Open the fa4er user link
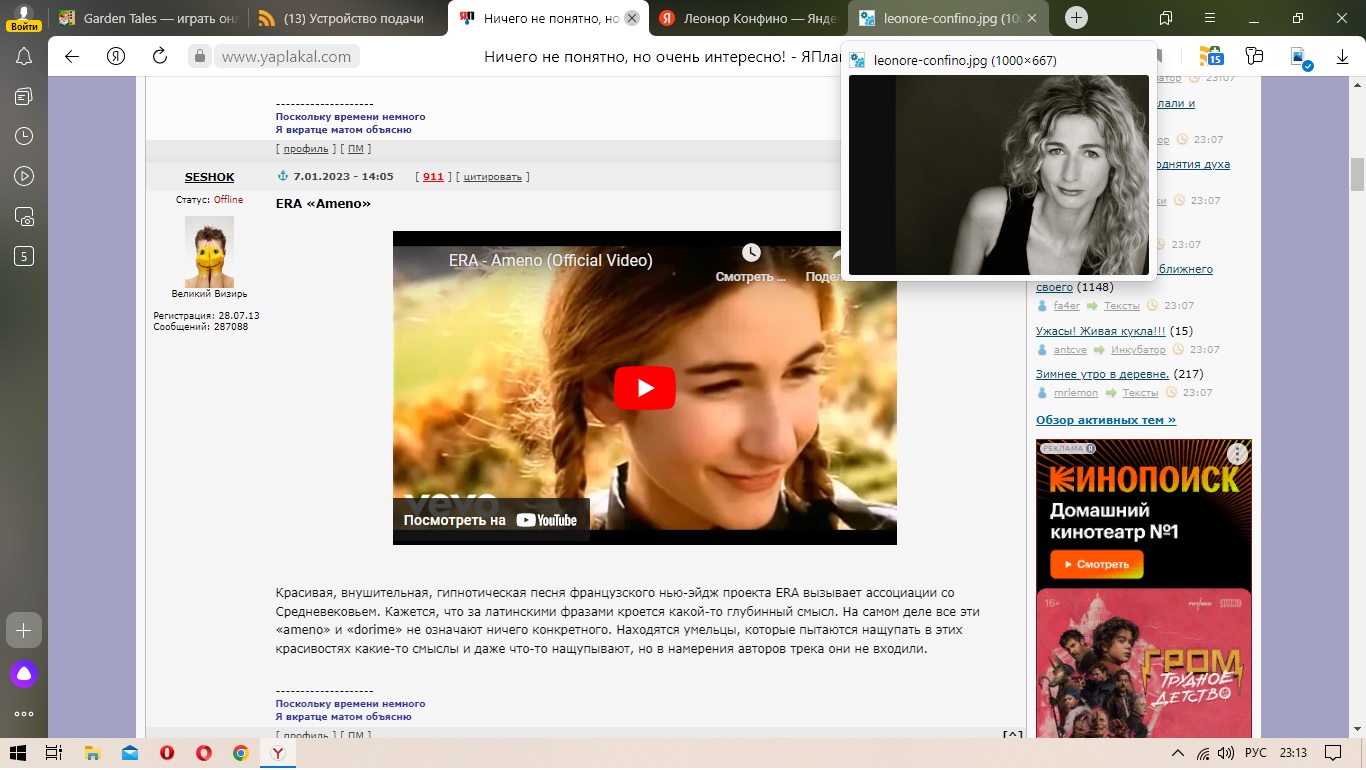This screenshot has height=770, width=1366. click(x=1067, y=306)
